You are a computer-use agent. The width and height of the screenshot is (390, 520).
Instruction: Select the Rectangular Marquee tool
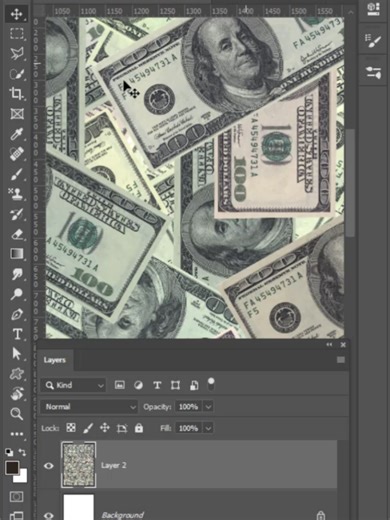point(16,34)
